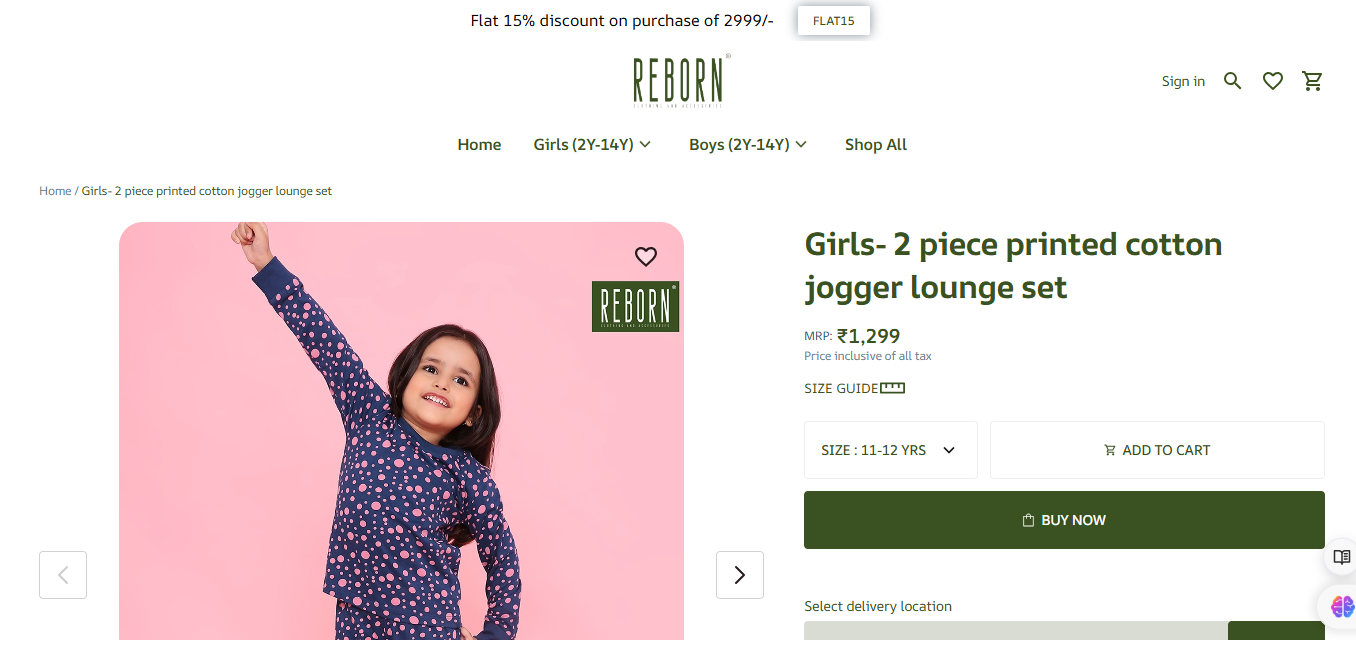
Task: Open the search icon in header
Action: click(1232, 81)
